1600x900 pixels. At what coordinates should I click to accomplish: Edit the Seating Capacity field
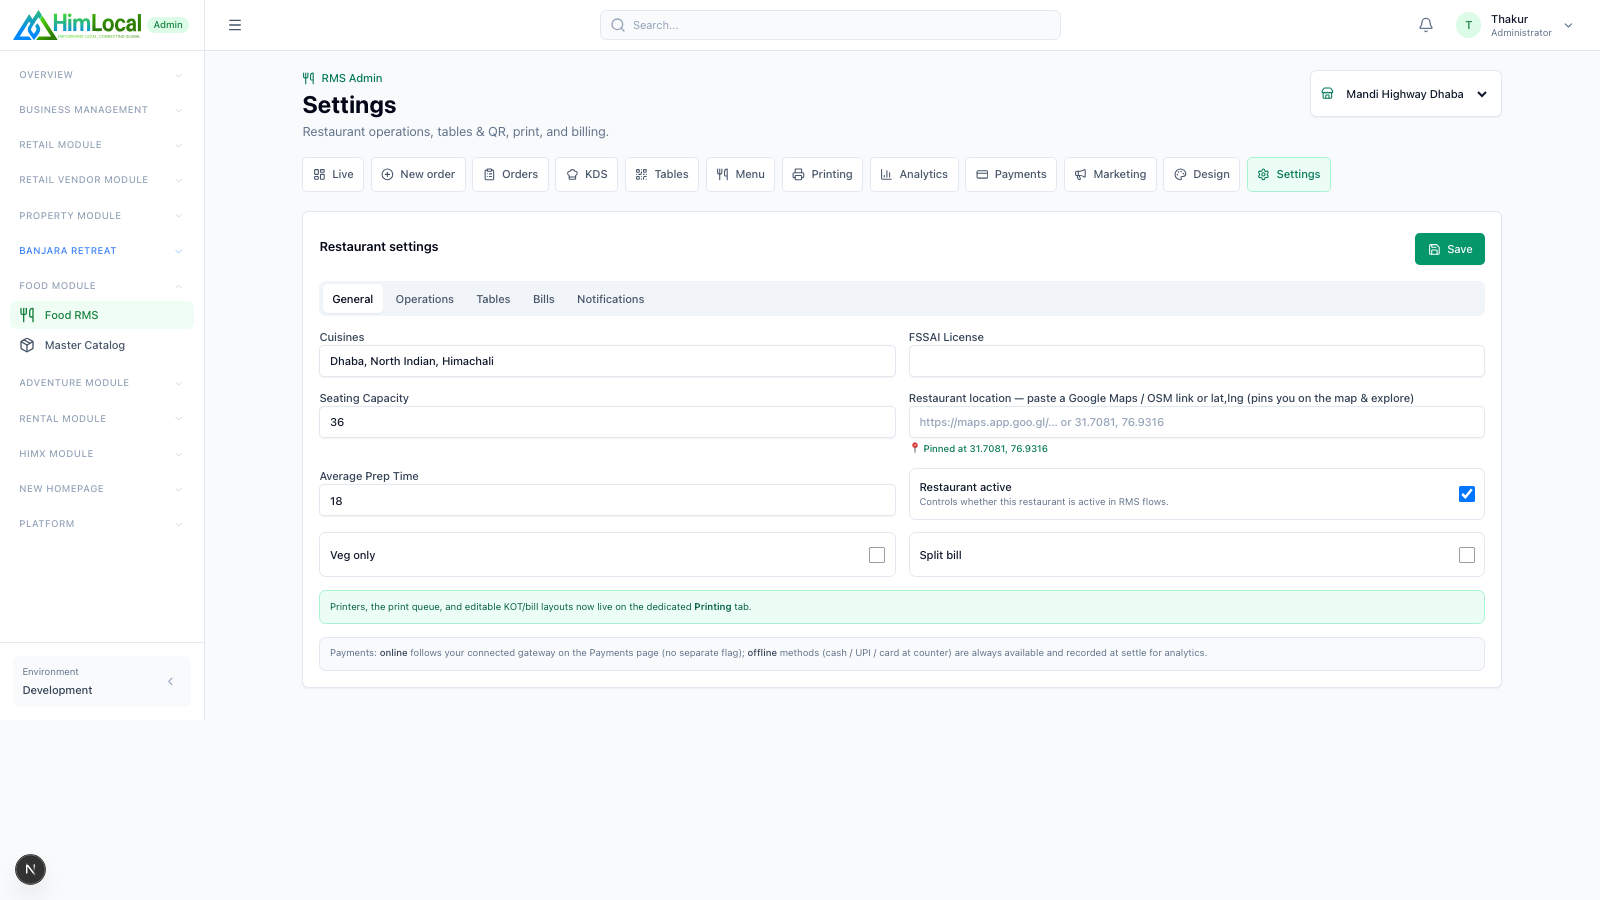click(607, 422)
